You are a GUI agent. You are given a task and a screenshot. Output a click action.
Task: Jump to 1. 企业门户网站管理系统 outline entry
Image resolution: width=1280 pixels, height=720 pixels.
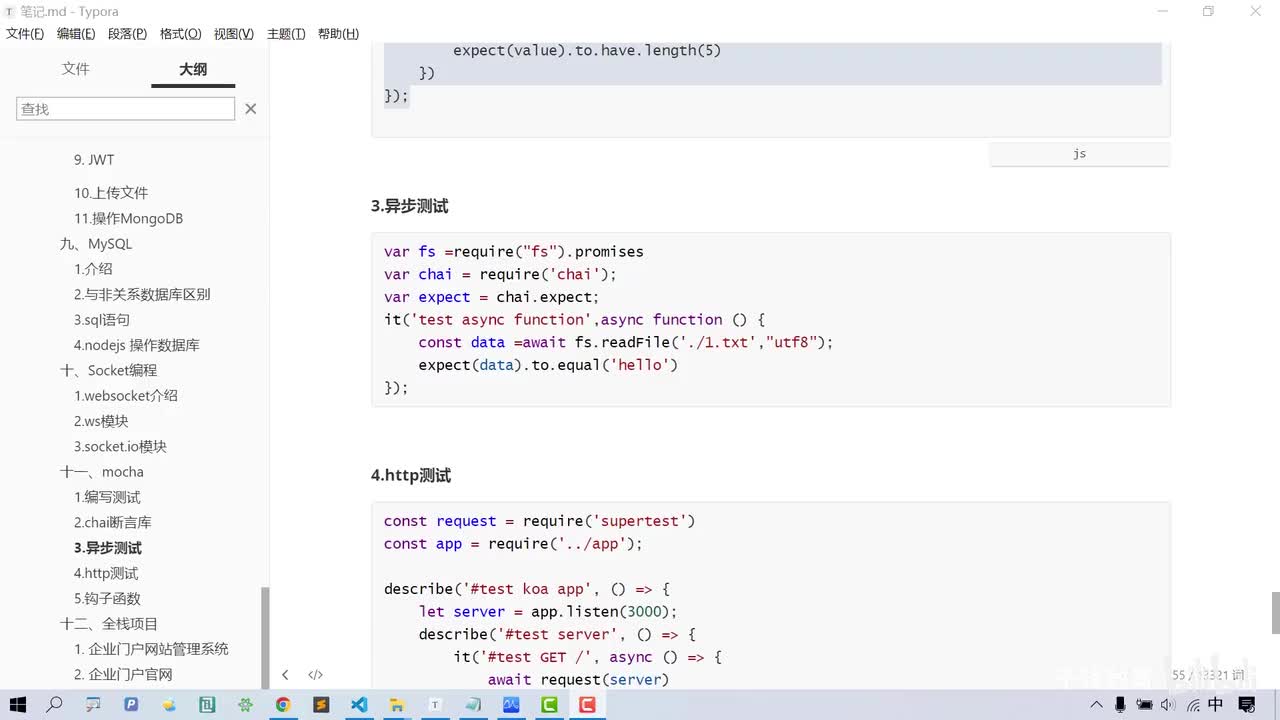pyautogui.click(x=151, y=649)
